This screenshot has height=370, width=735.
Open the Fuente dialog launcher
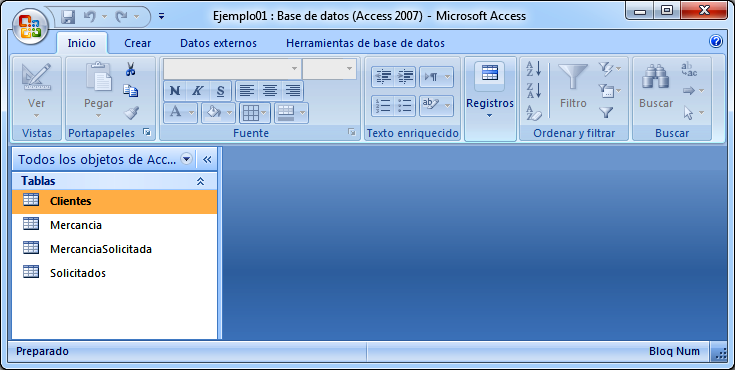tap(352, 133)
